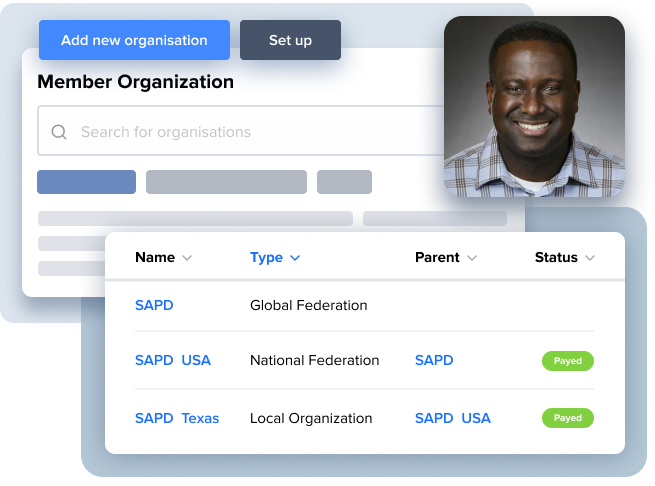Image resolution: width=655 pixels, height=486 pixels.
Task: Focus the Search for organisations field
Action: pyautogui.click(x=250, y=132)
